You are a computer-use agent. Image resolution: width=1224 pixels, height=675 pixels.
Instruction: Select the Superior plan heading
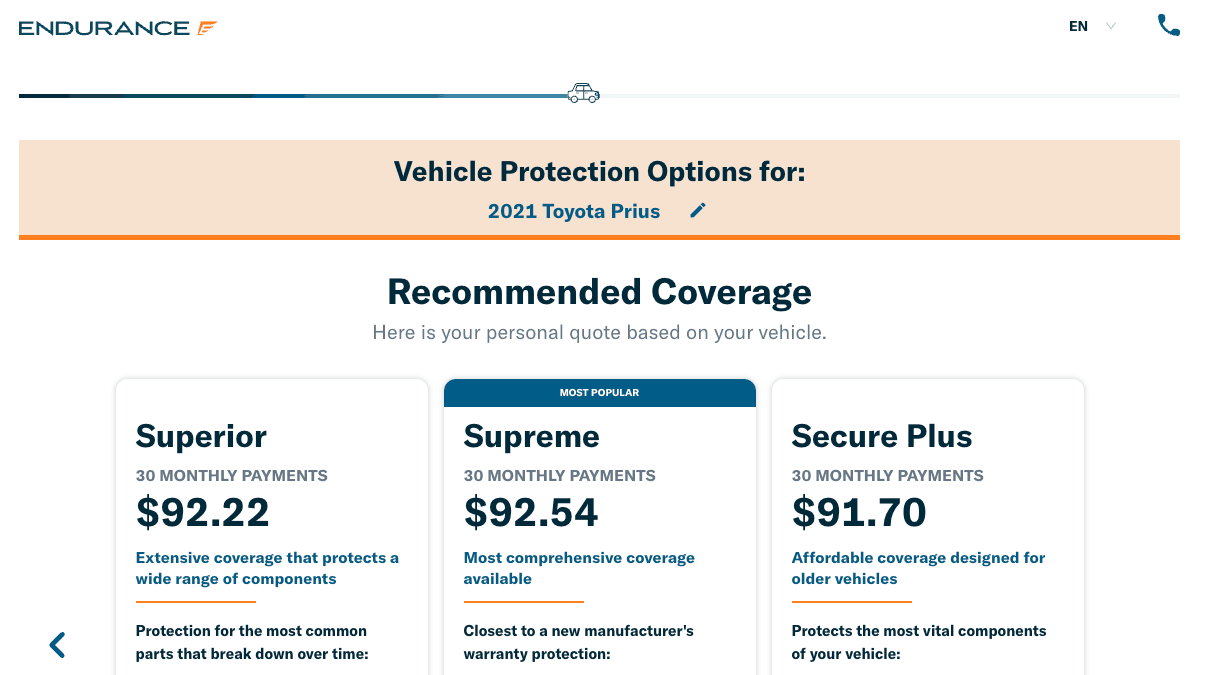pyautogui.click(x=201, y=436)
